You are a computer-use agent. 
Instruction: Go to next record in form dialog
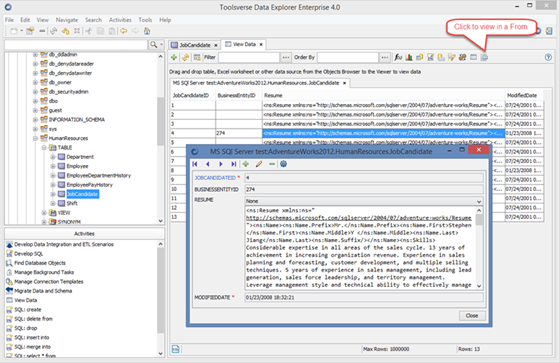pyautogui.click(x=220, y=164)
